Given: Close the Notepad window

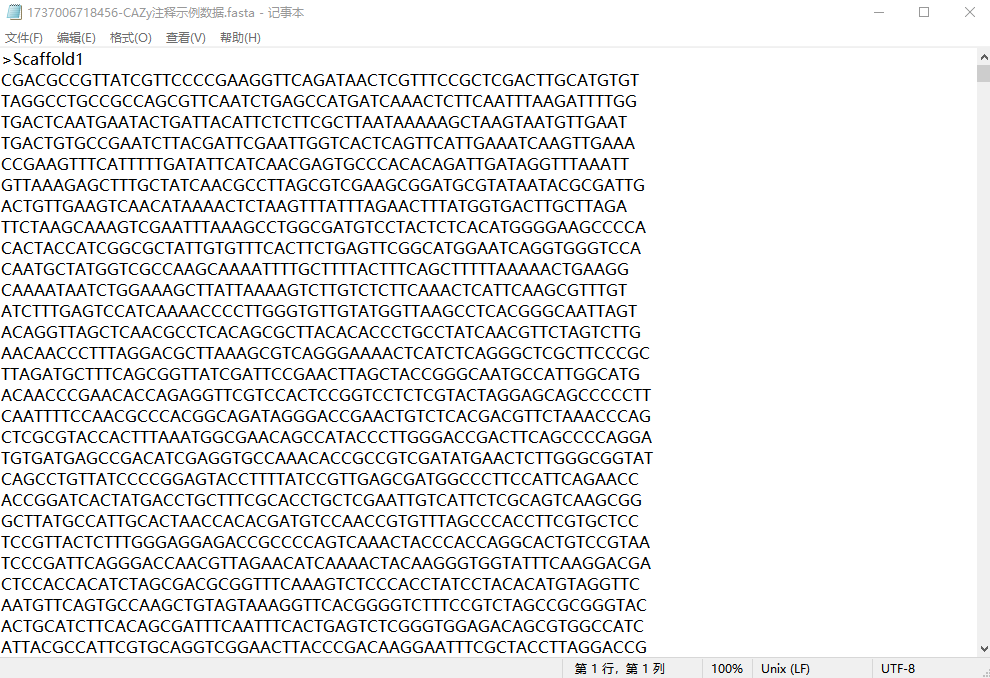Looking at the screenshot, I should click(969, 12).
